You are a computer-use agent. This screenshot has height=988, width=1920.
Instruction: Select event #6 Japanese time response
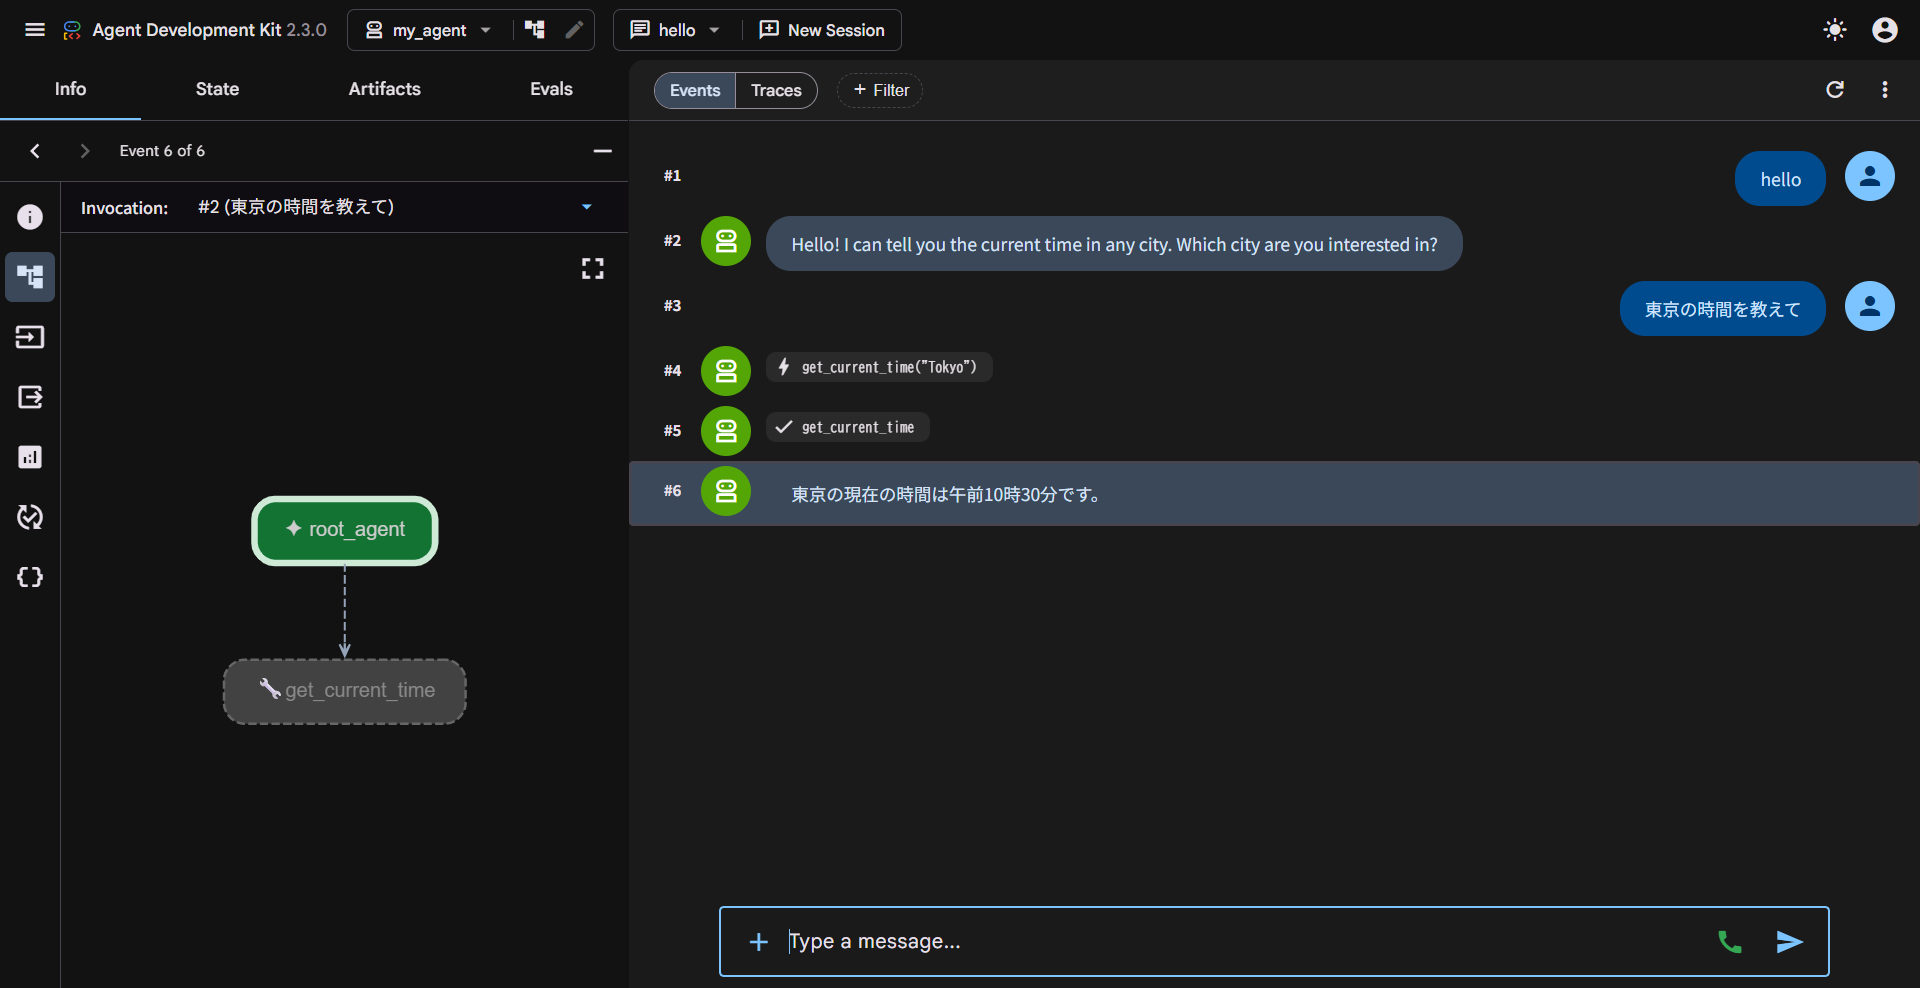(1274, 494)
